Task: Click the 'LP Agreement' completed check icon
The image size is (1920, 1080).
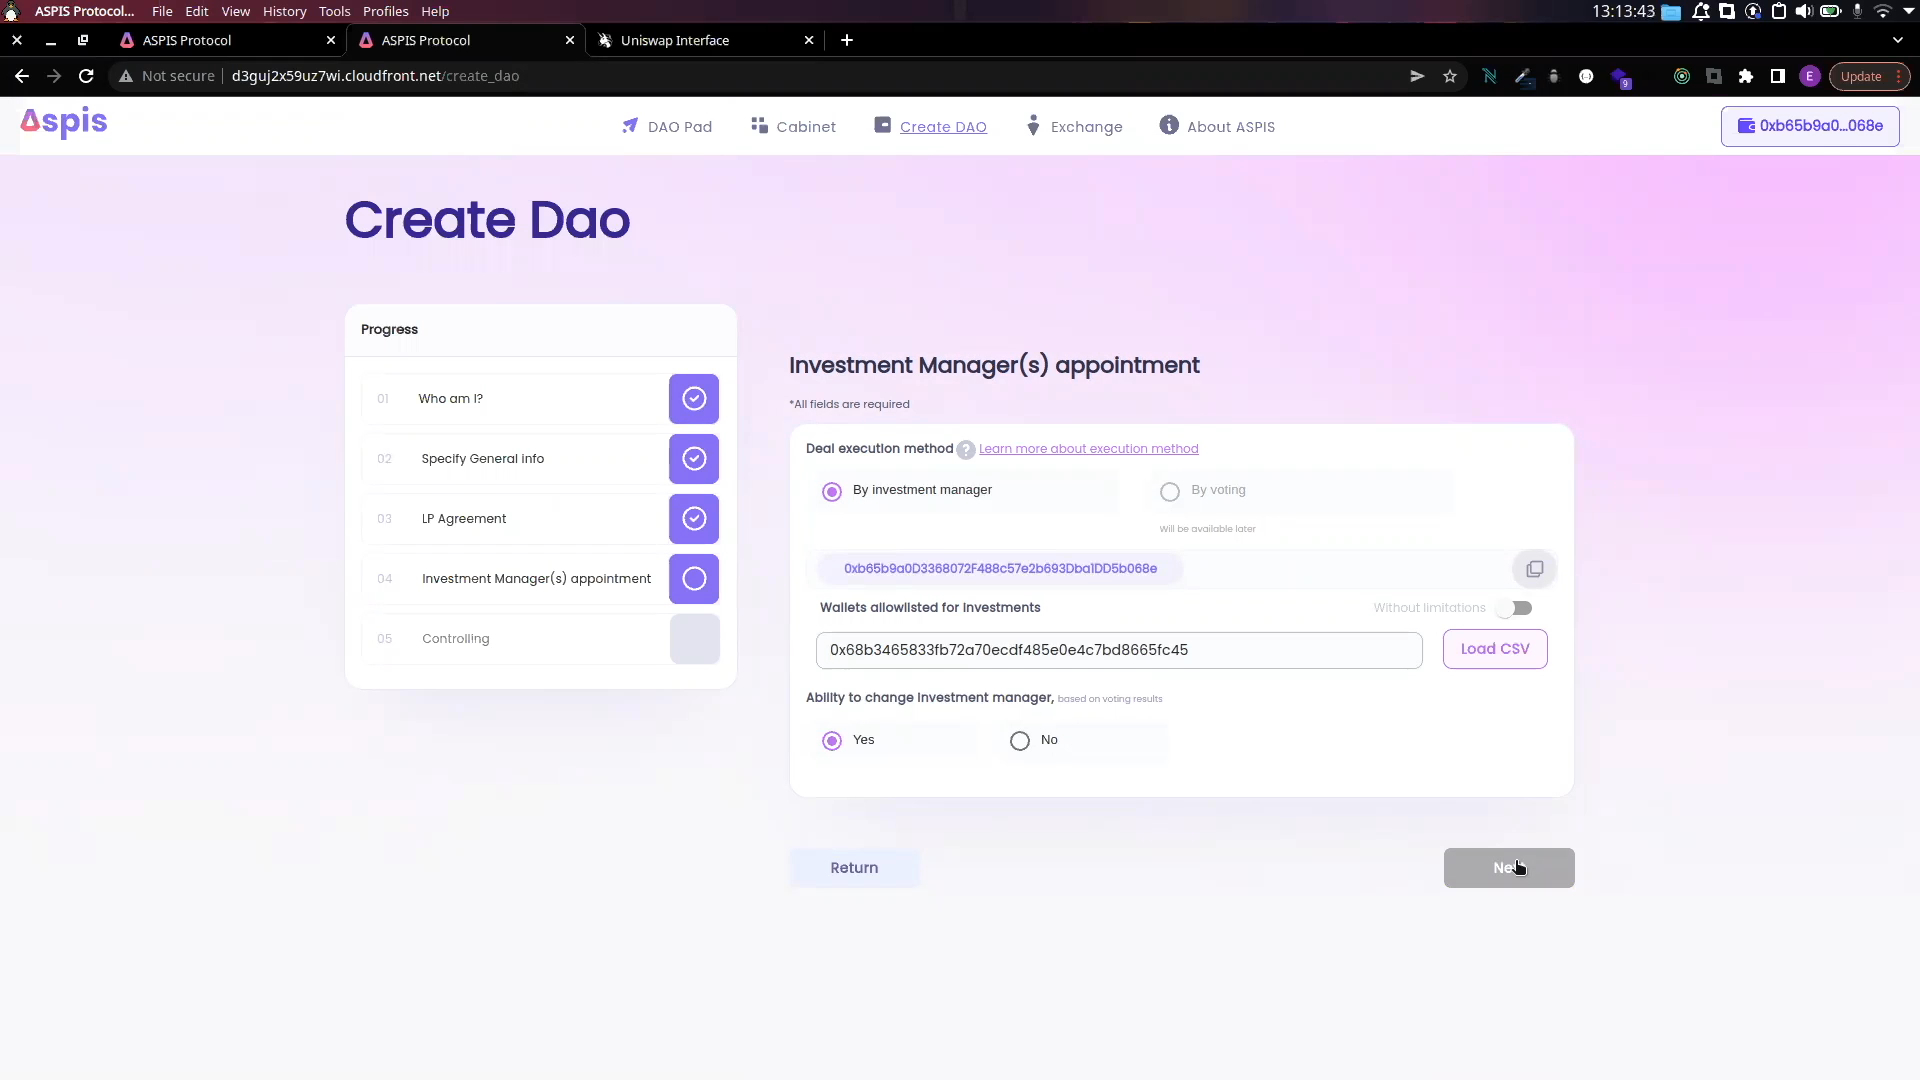Action: pos(694,519)
